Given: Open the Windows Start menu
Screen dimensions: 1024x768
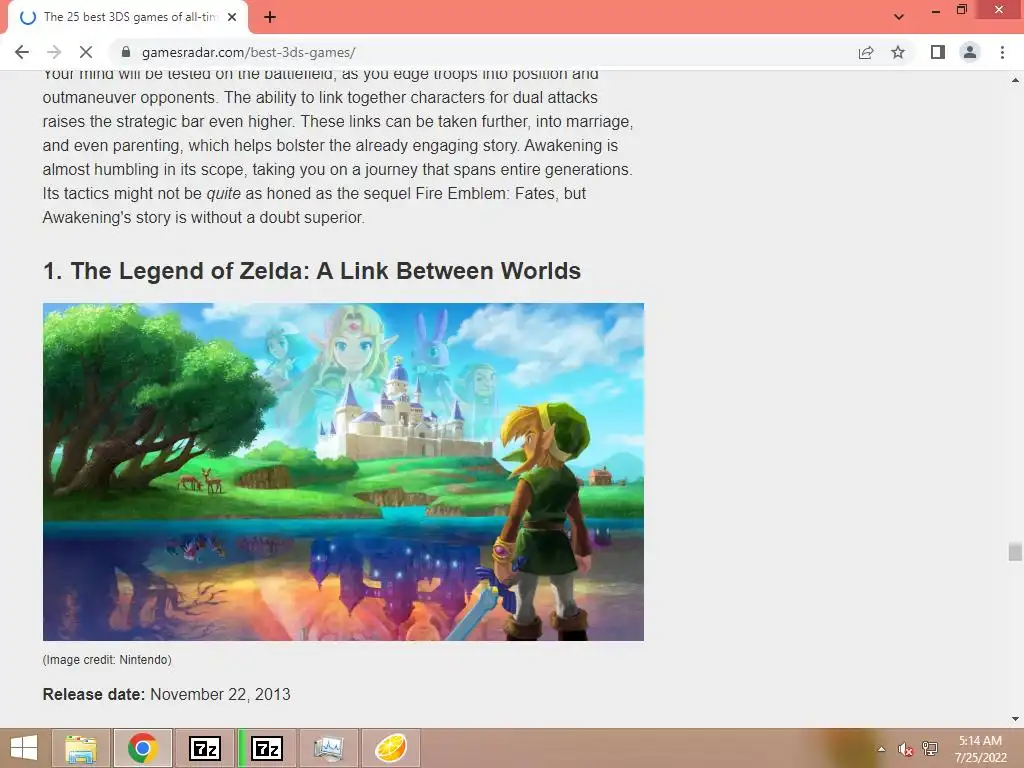Looking at the screenshot, I should coord(24,748).
